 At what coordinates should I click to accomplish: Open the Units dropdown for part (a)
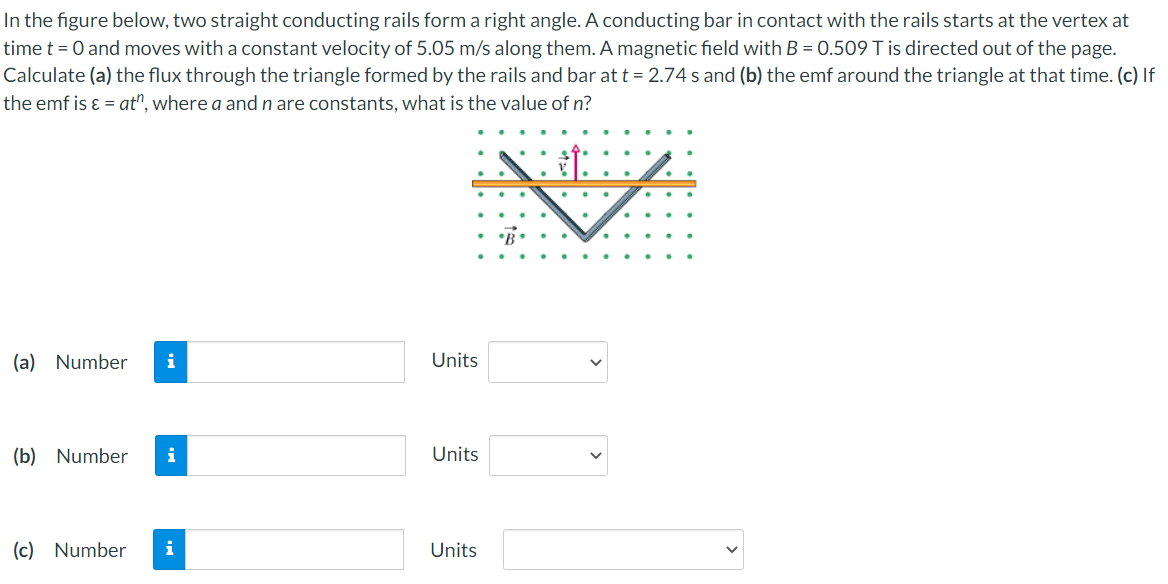(547, 362)
